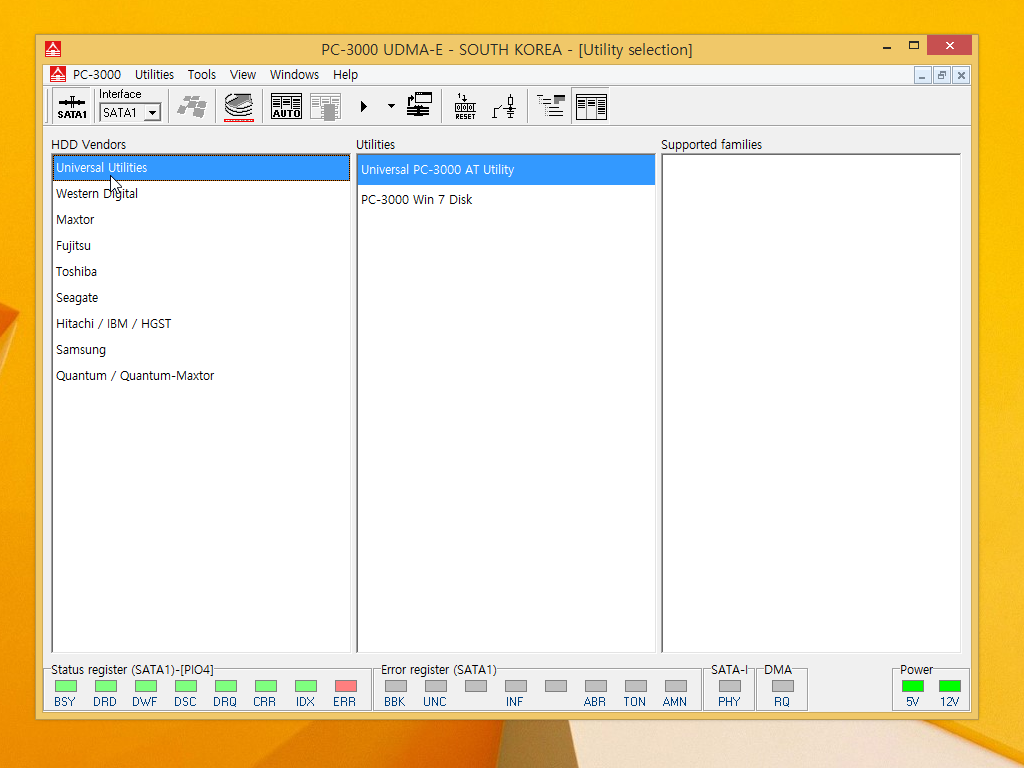This screenshot has height=768, width=1024.
Task: Close the inner Utility selection window
Action: point(961,76)
